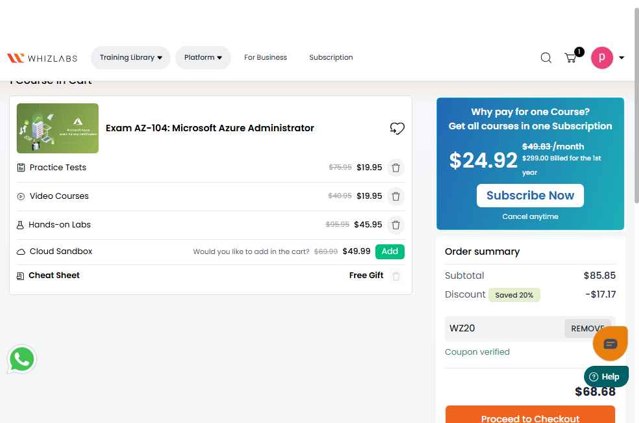
Task: Click the Subtotal $85.85 value
Action: click(x=599, y=276)
